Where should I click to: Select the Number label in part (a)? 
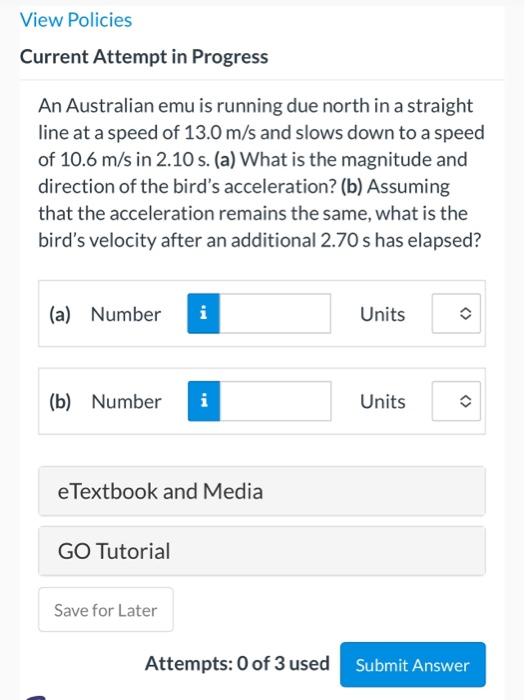click(126, 314)
